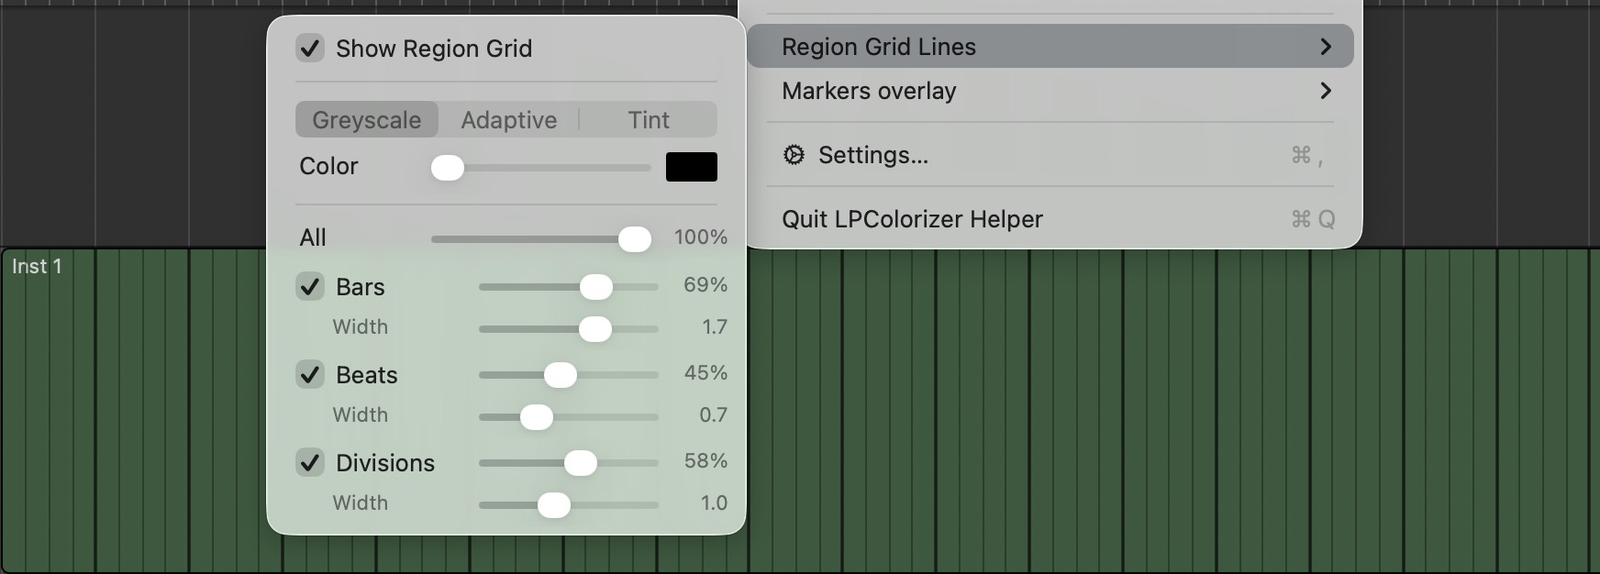Image resolution: width=1600 pixels, height=574 pixels.
Task: Click the Color slider track
Action: click(541, 168)
